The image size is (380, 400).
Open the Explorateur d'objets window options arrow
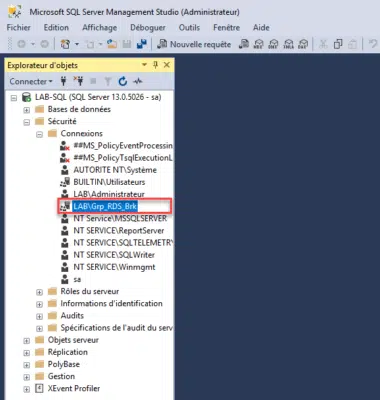pyautogui.click(x=144, y=65)
